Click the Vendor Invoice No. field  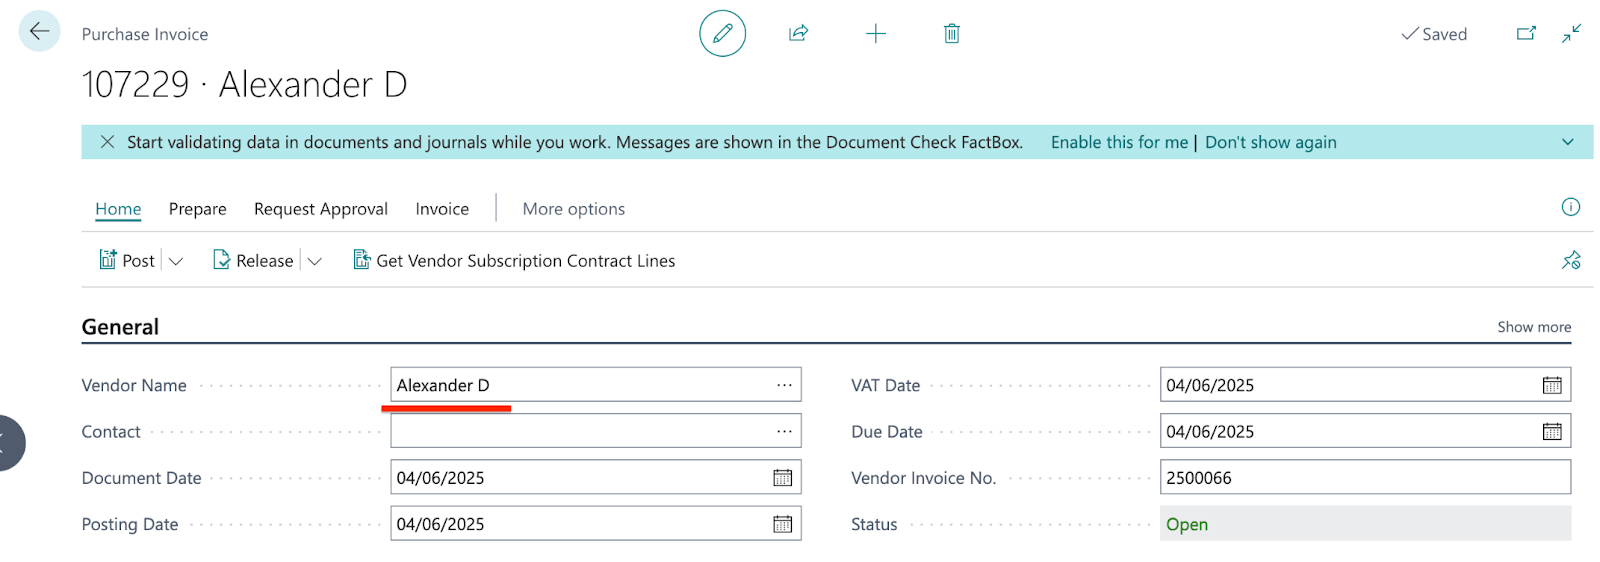pyautogui.click(x=1364, y=478)
